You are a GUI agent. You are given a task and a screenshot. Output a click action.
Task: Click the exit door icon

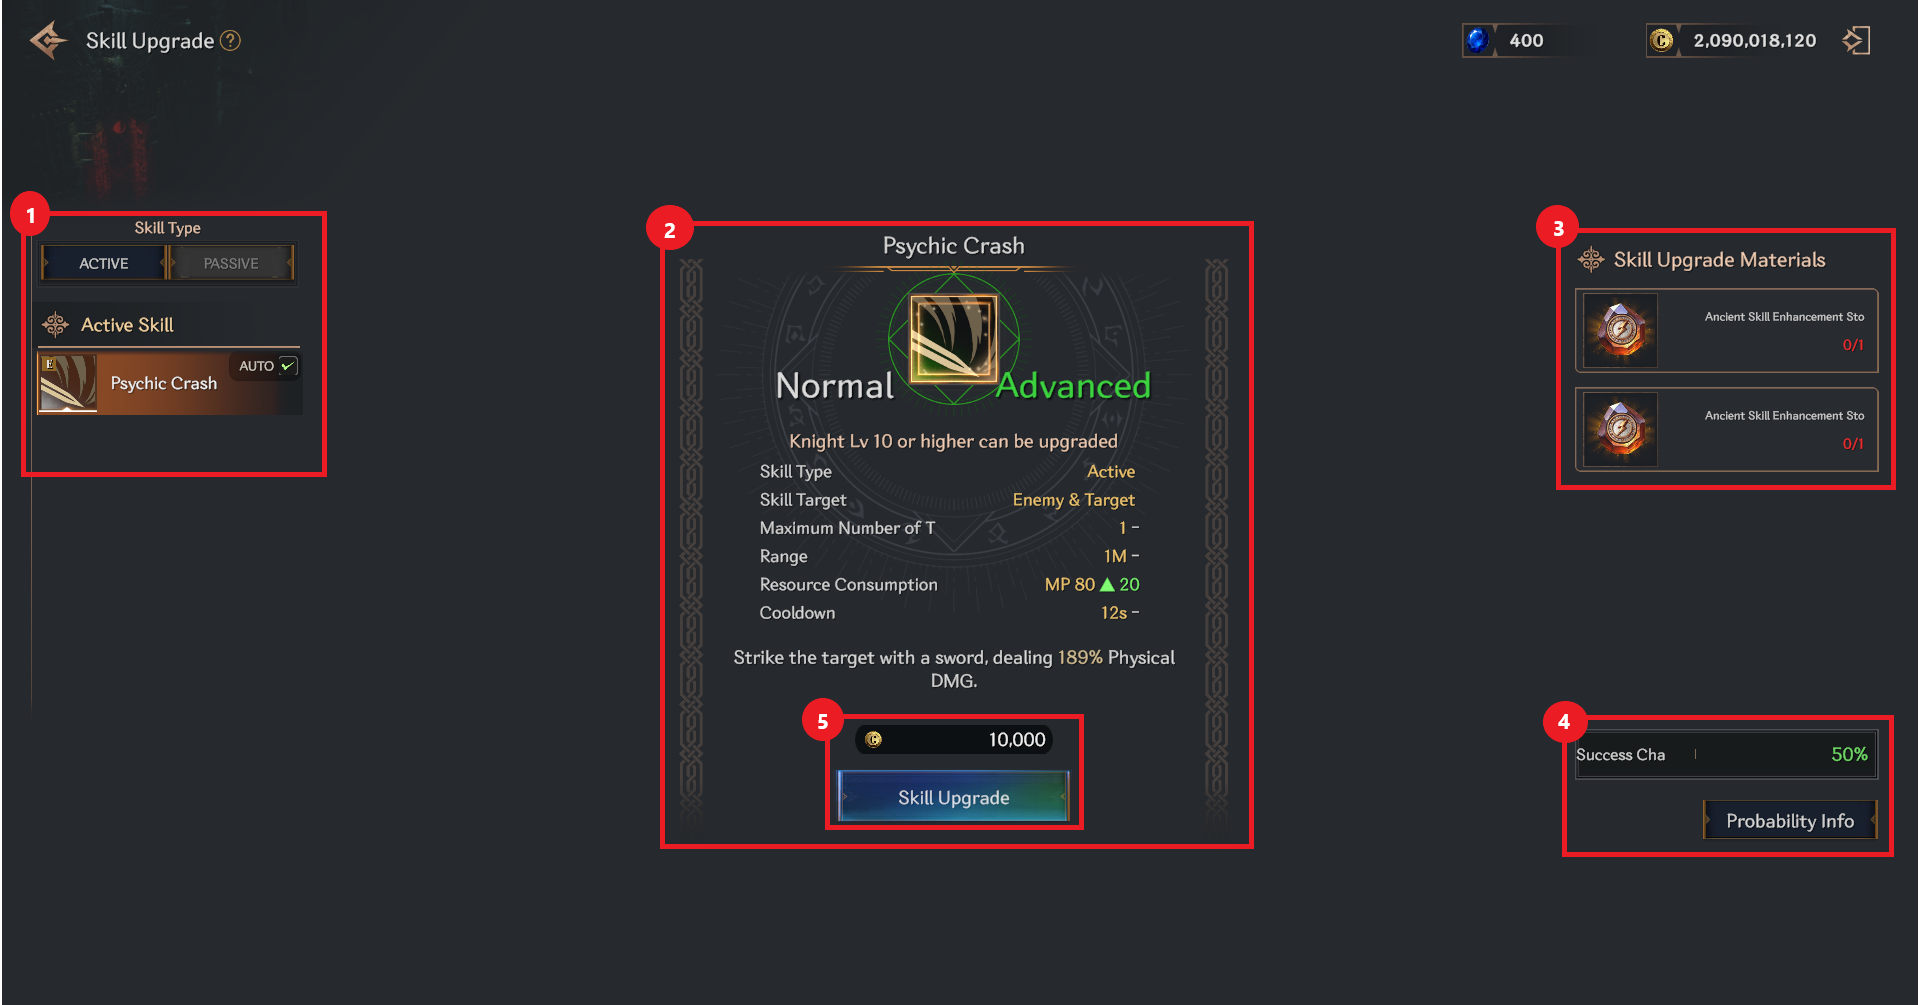click(x=1857, y=41)
